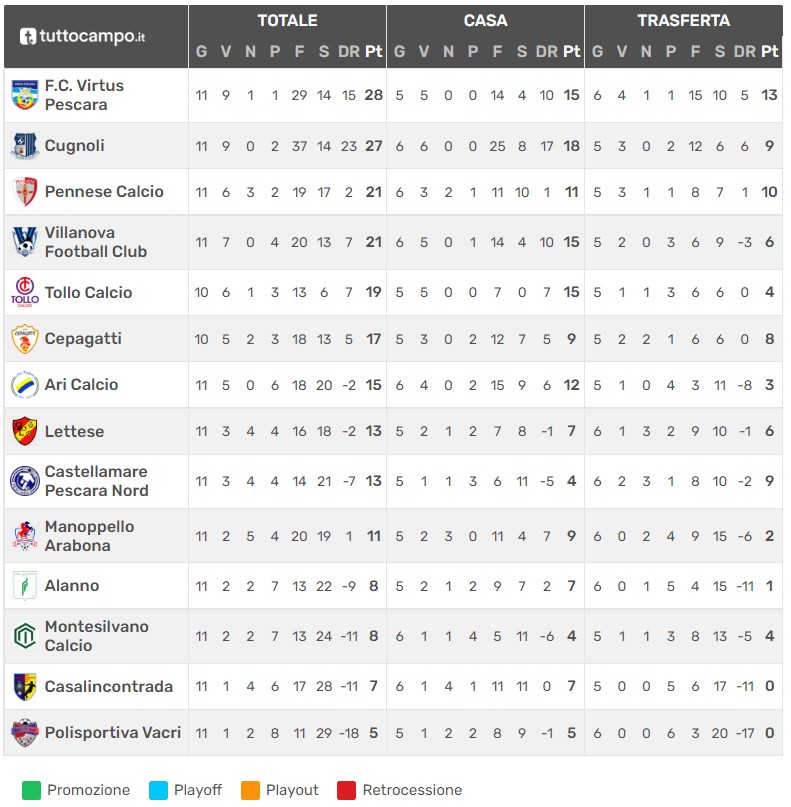
Task: Select the Casalincontrada team name
Action: point(109,687)
